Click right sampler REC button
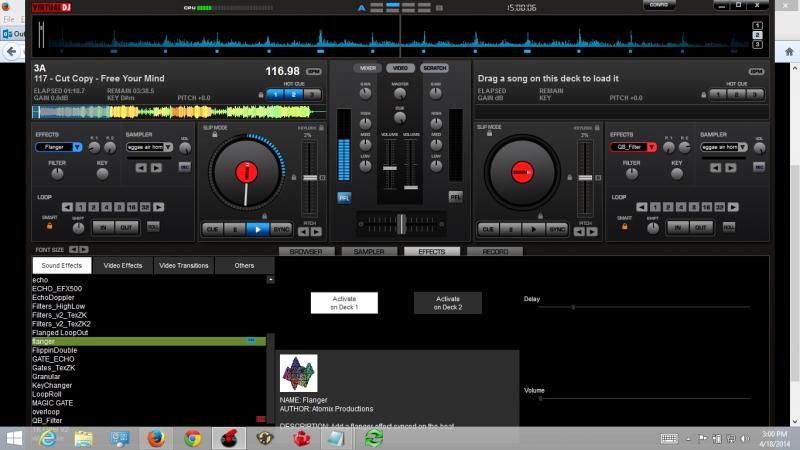 759,167
